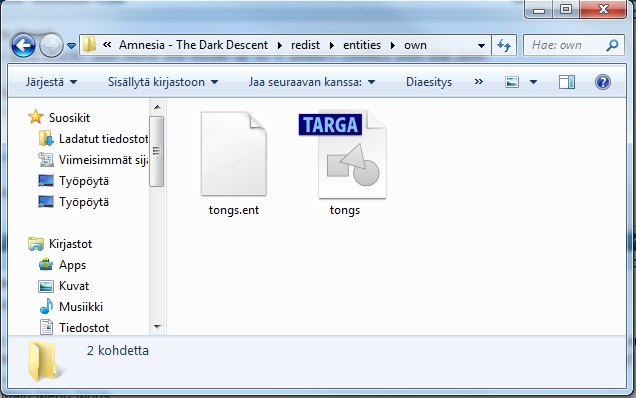Go to the redist folder in path
Image resolution: width=636 pixels, height=398 pixels.
click(305, 45)
